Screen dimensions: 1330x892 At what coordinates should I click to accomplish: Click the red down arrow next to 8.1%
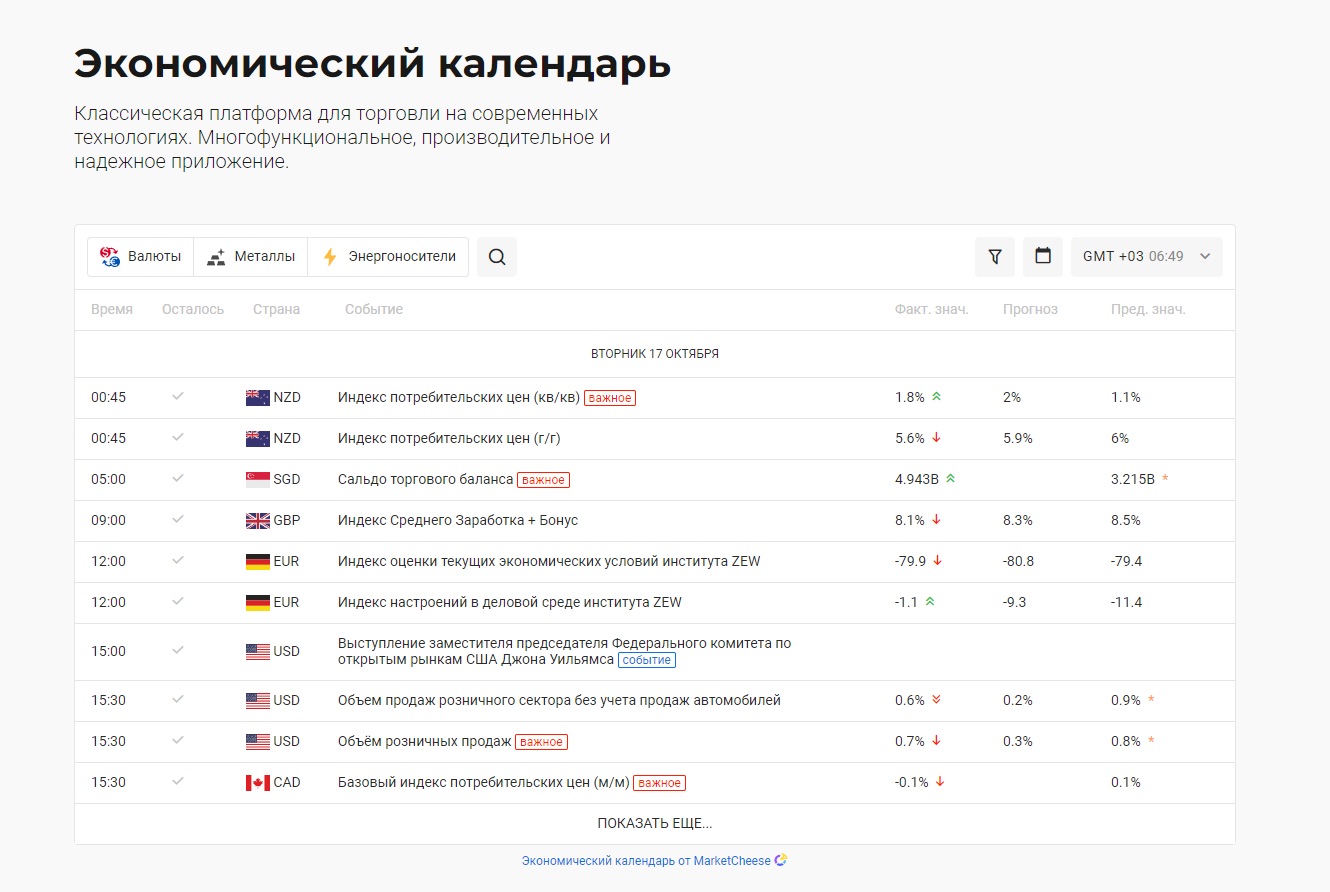coord(937,520)
